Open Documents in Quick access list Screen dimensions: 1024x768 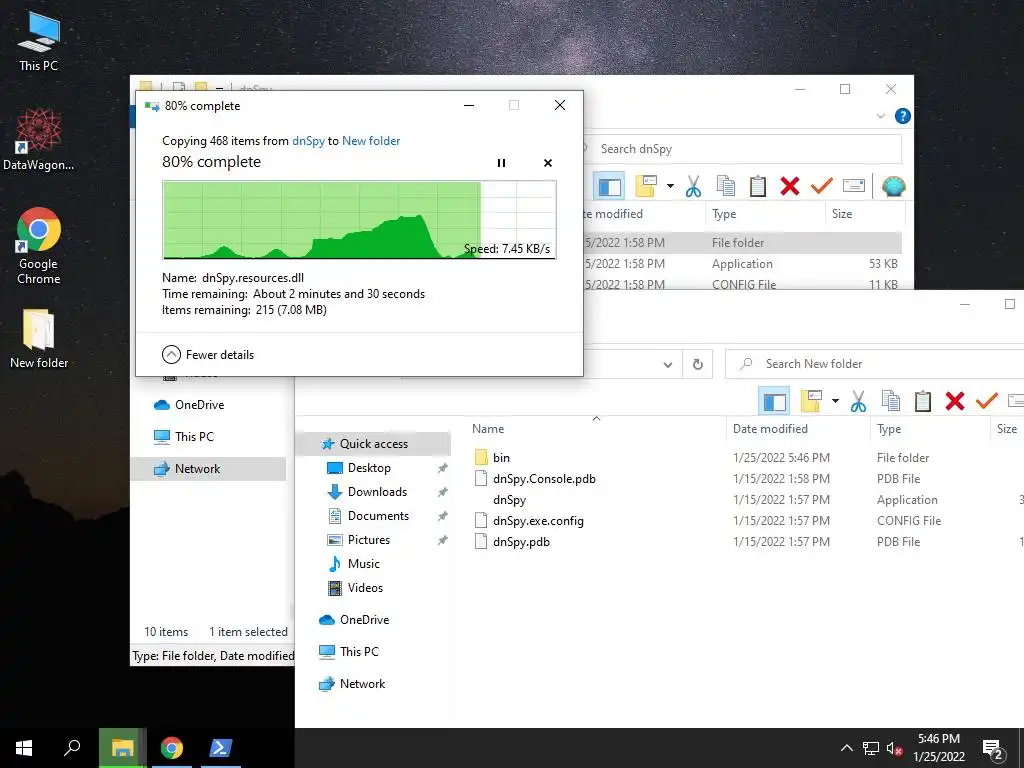coord(378,516)
